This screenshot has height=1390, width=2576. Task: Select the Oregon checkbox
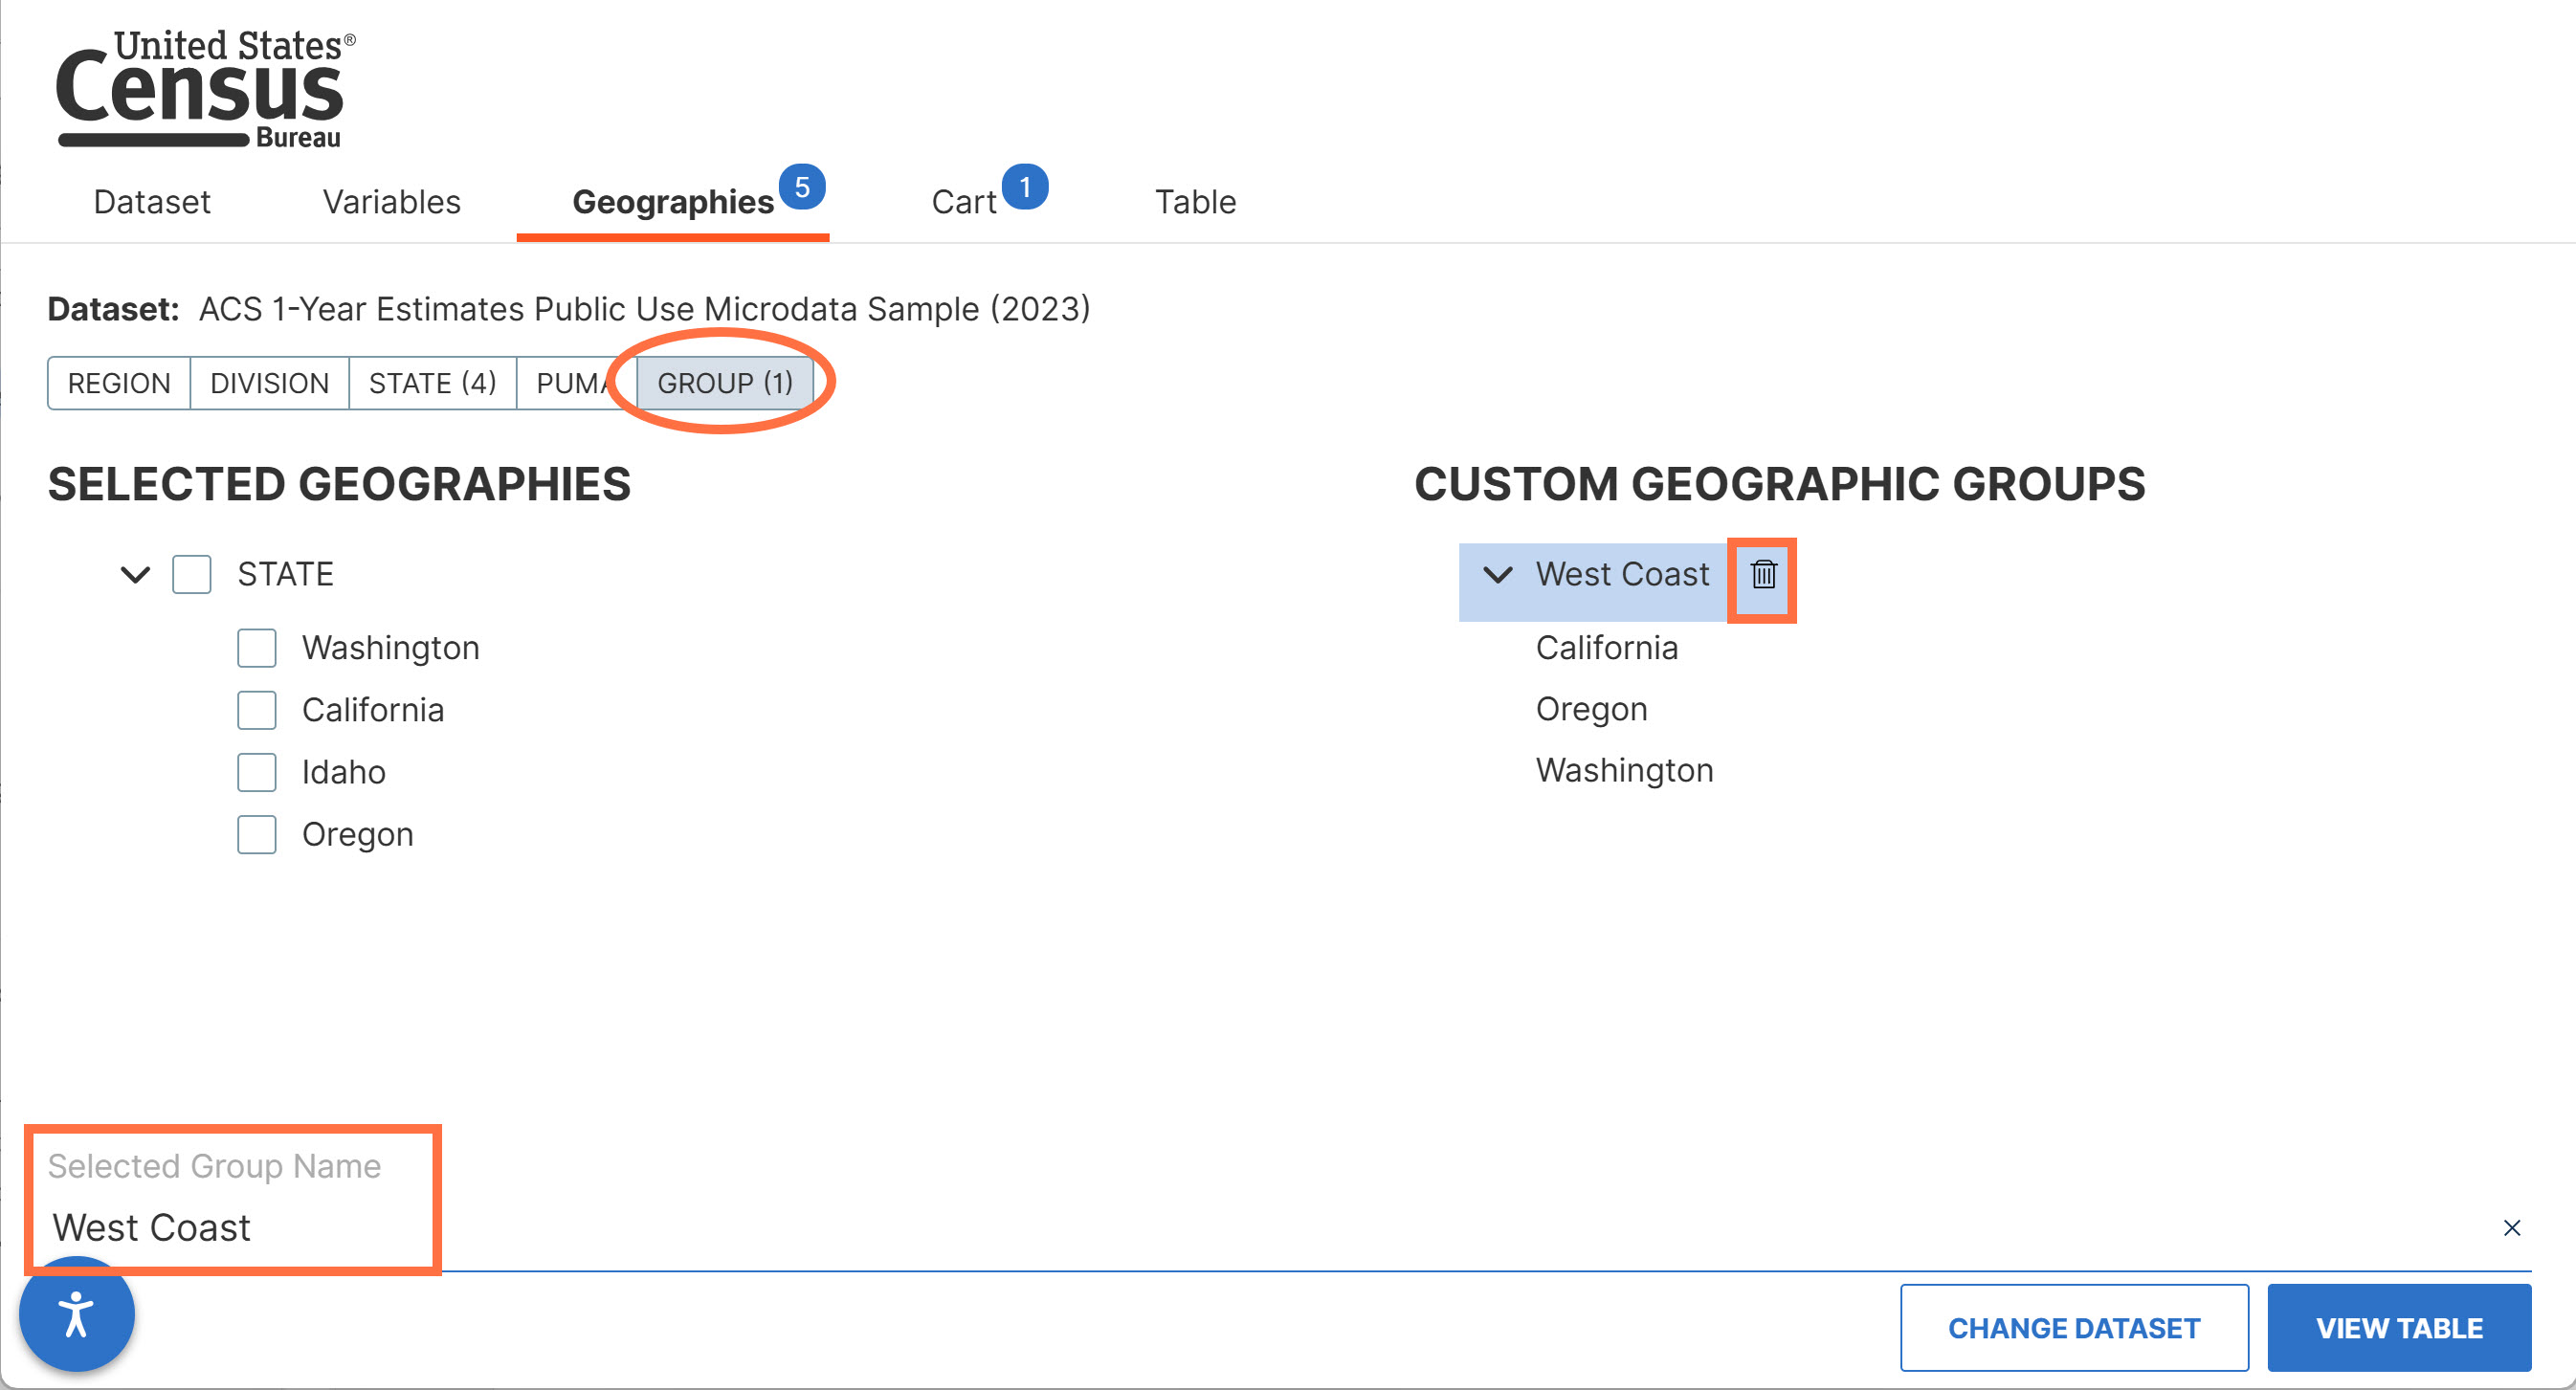tap(257, 834)
